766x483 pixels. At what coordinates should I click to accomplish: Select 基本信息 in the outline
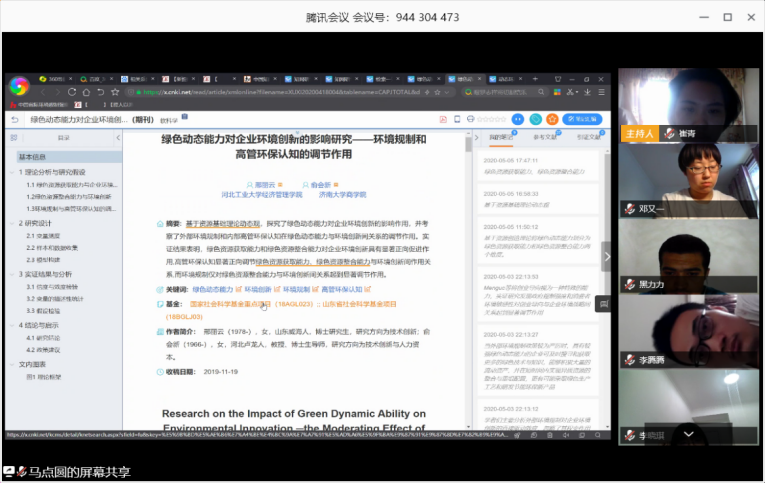click(x=68, y=157)
